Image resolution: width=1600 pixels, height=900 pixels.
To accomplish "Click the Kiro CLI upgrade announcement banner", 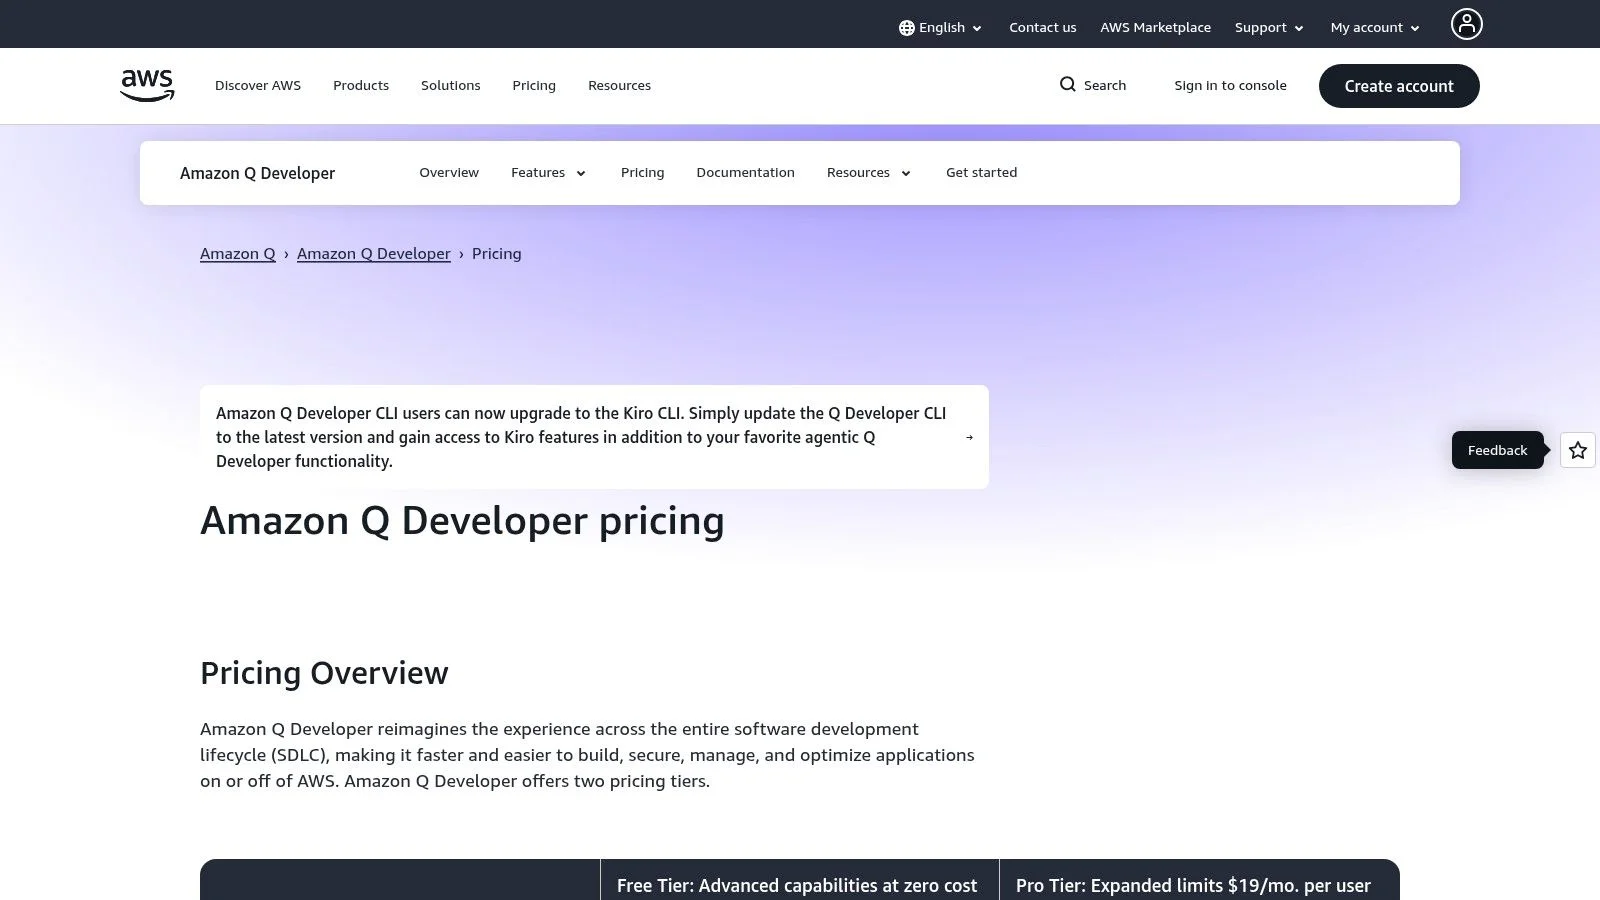I will click(x=594, y=437).
